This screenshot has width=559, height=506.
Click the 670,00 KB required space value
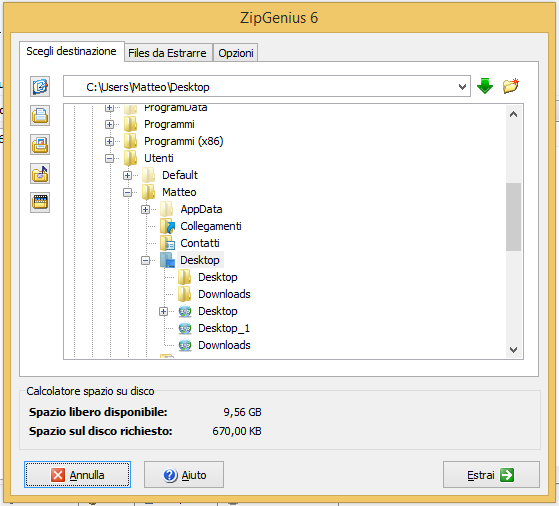(237, 431)
